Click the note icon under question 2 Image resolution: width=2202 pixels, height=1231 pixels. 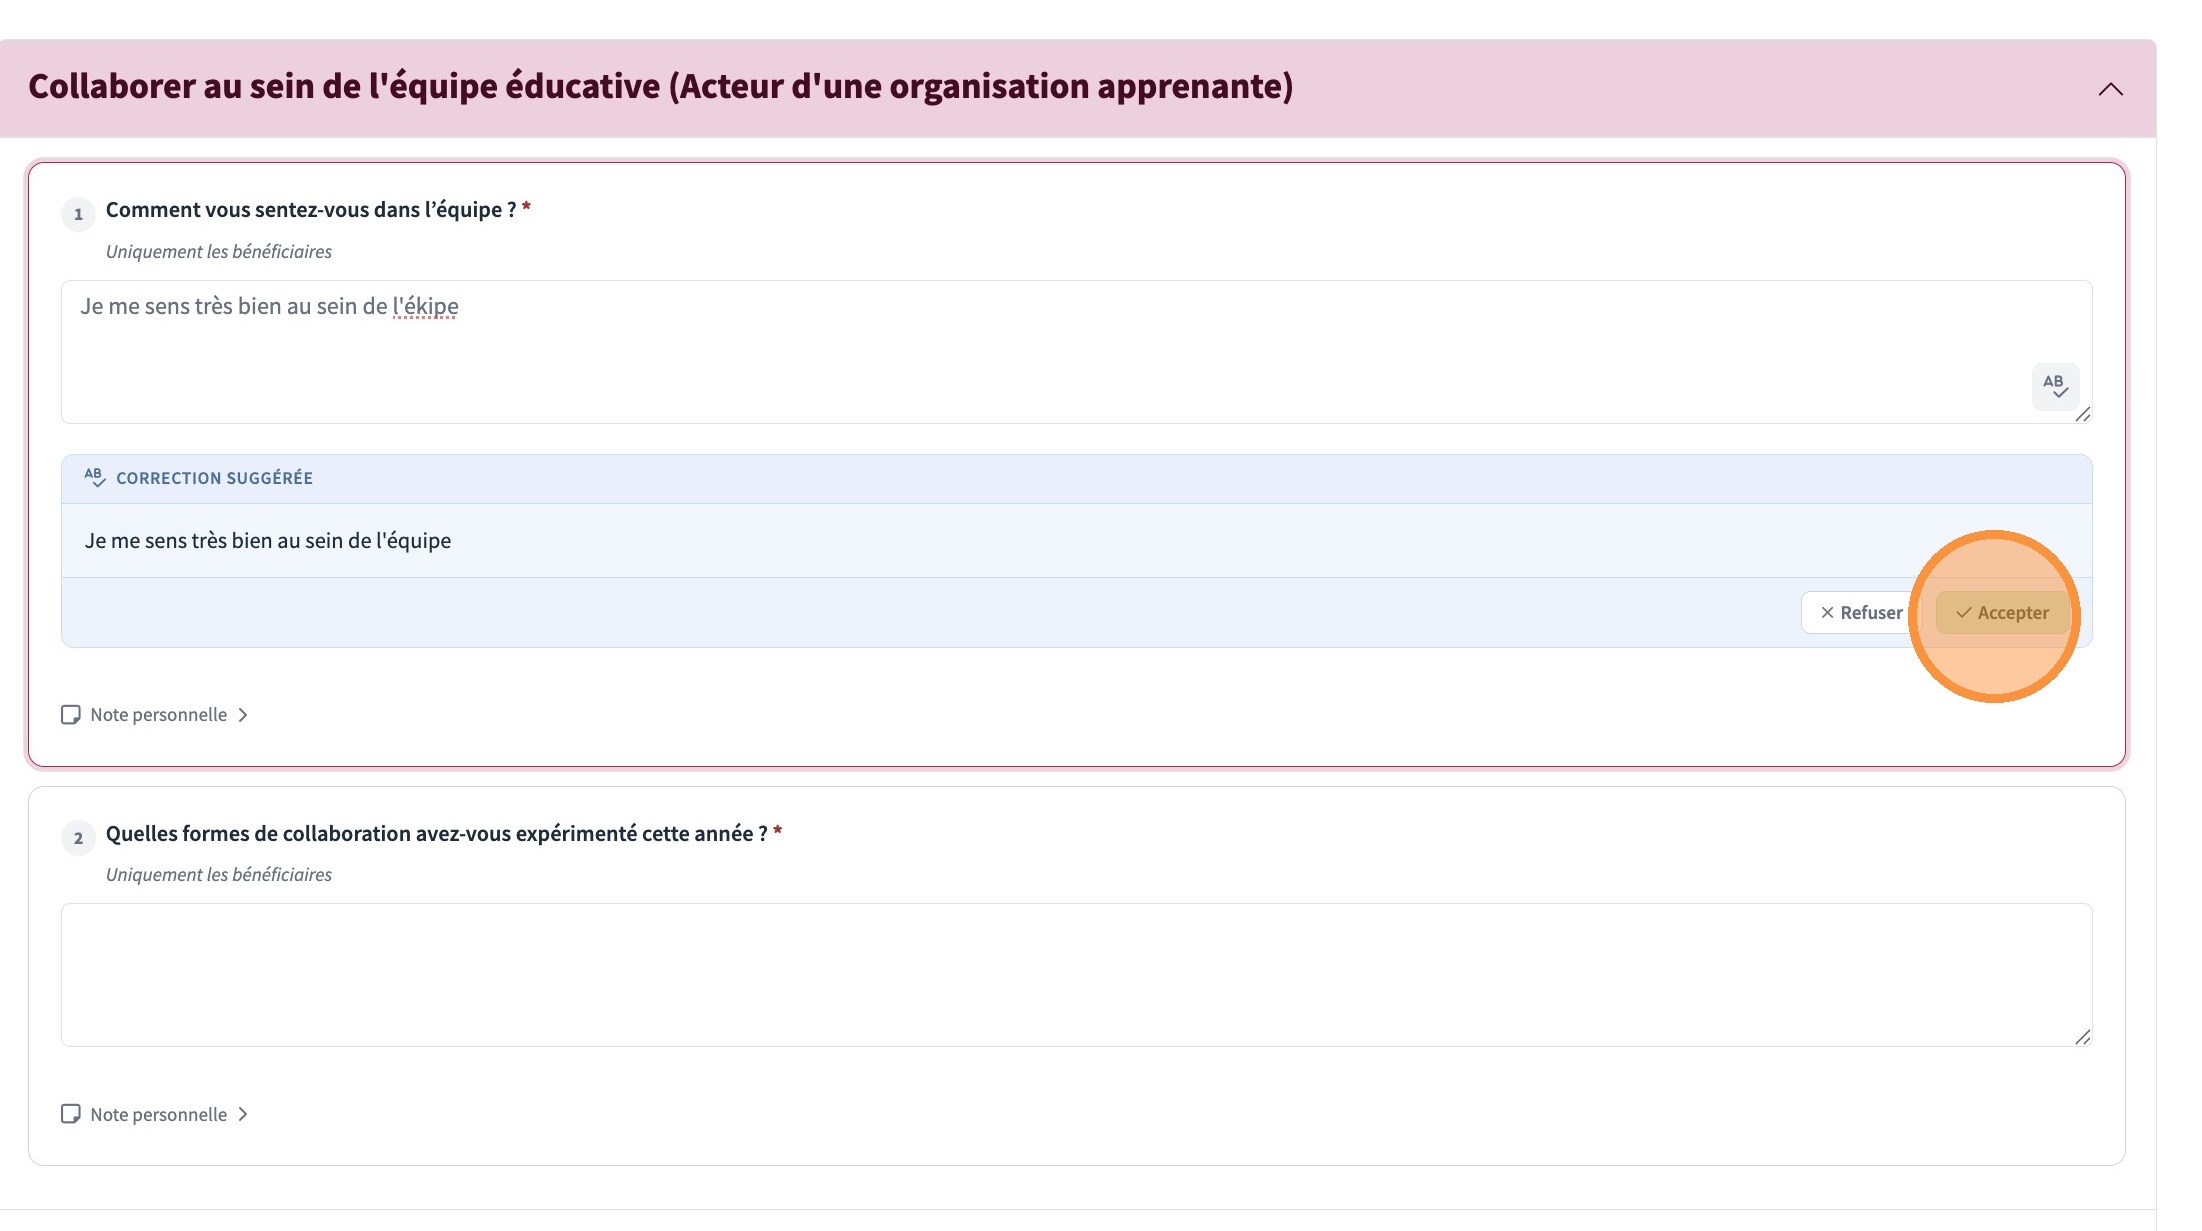tap(71, 1114)
